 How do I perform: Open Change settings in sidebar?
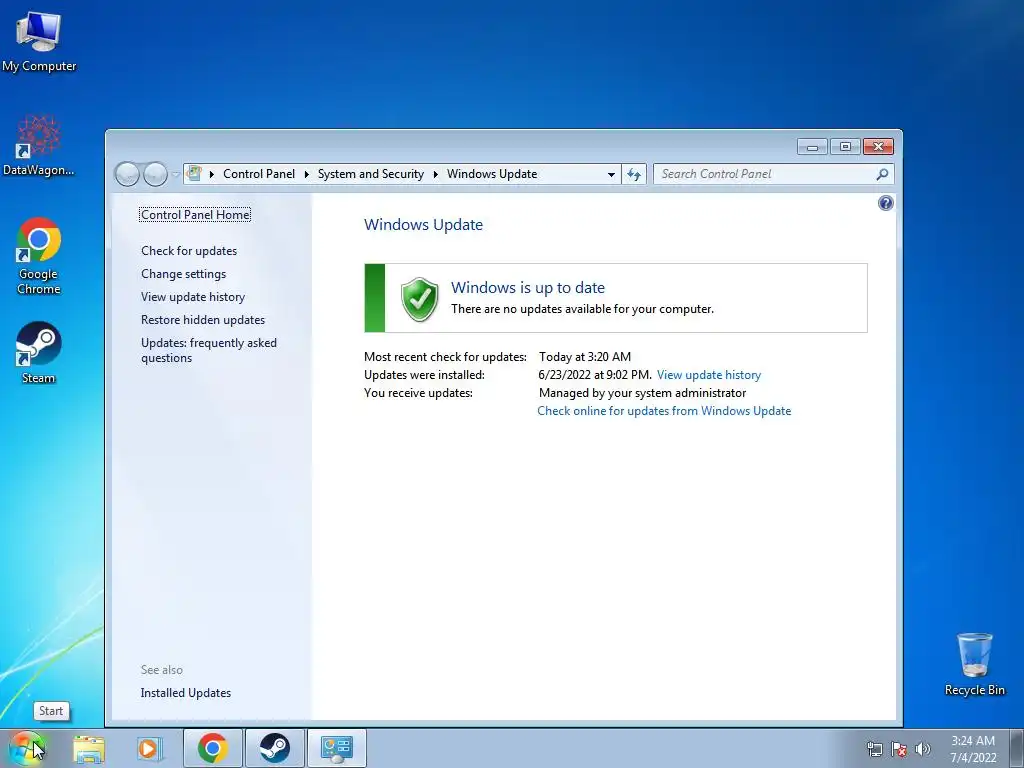click(184, 274)
